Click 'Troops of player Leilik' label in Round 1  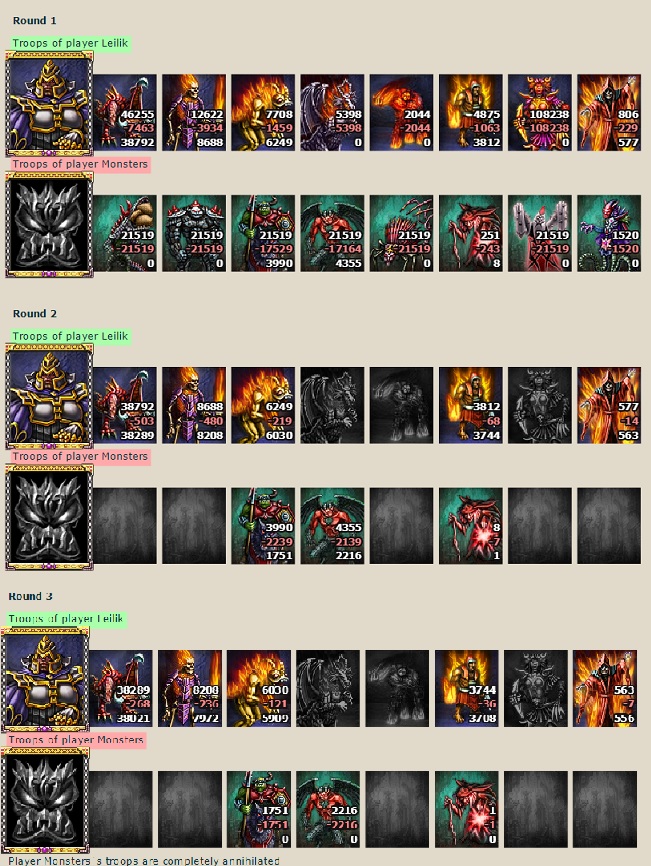[71, 43]
